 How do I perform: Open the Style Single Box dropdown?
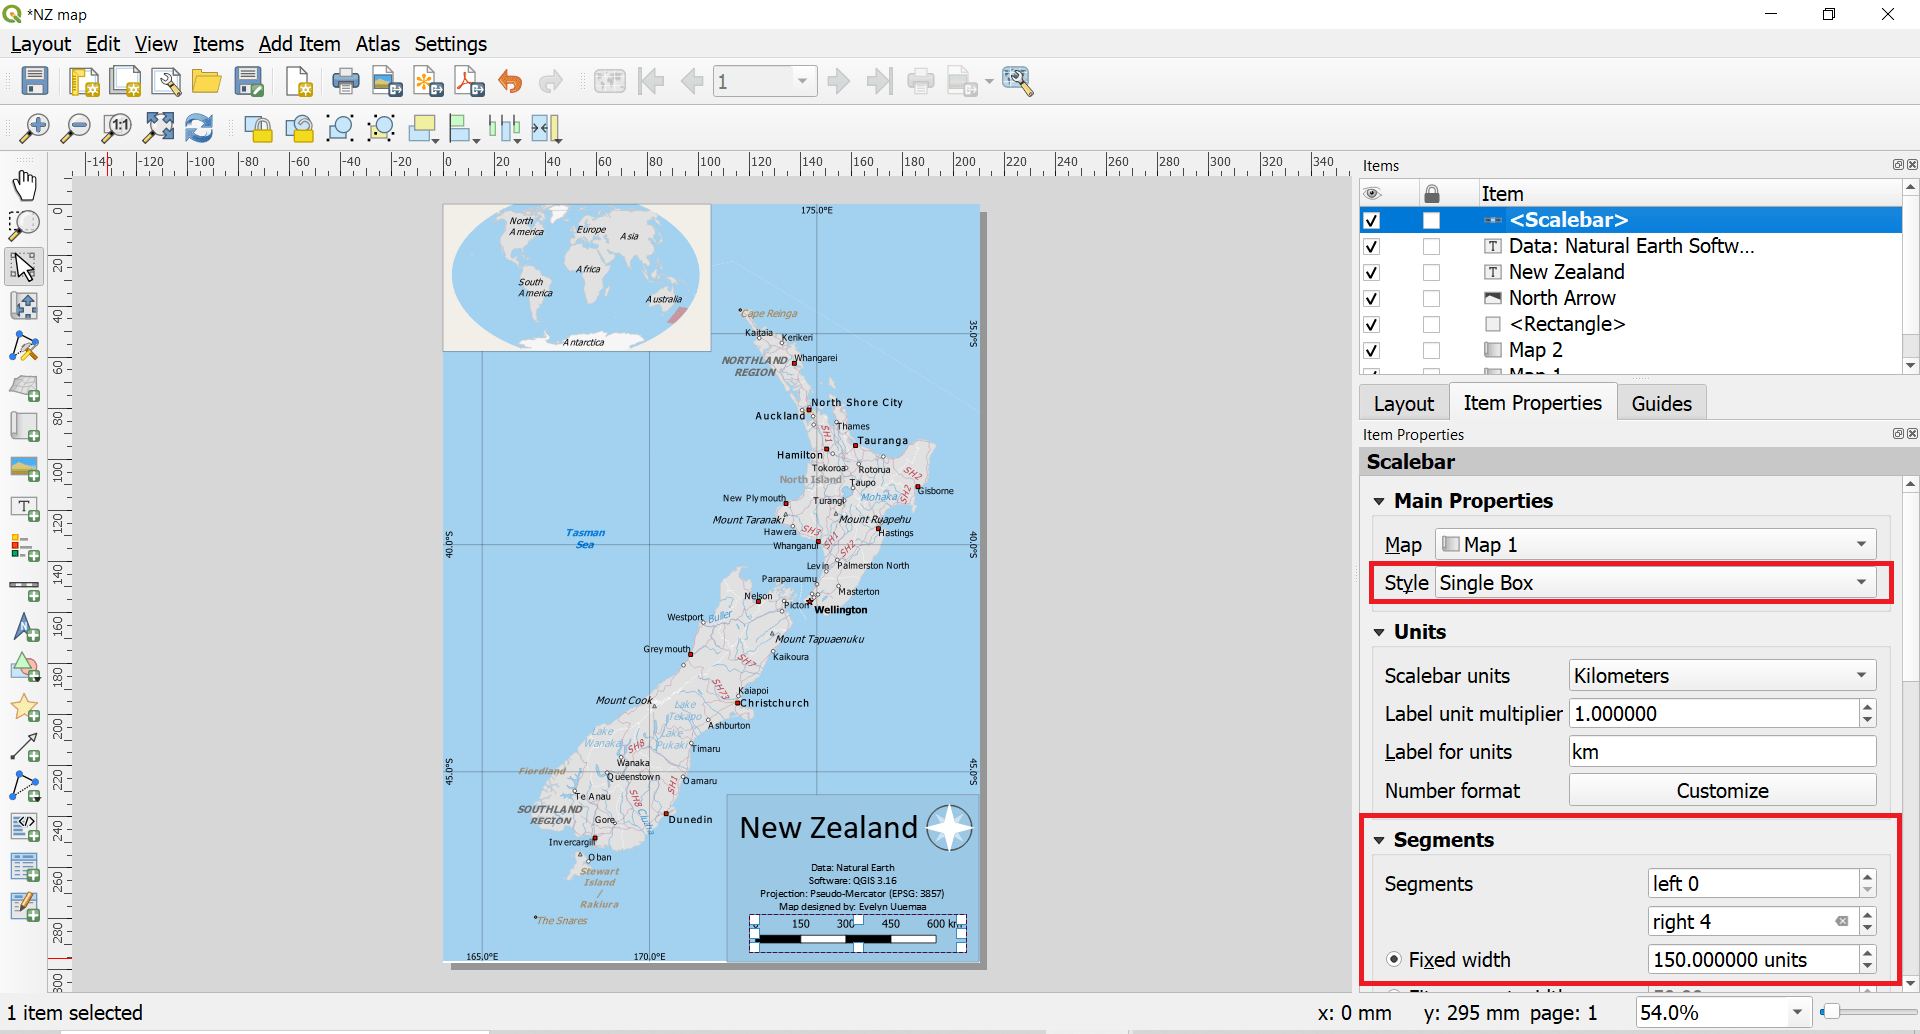(x=1655, y=583)
